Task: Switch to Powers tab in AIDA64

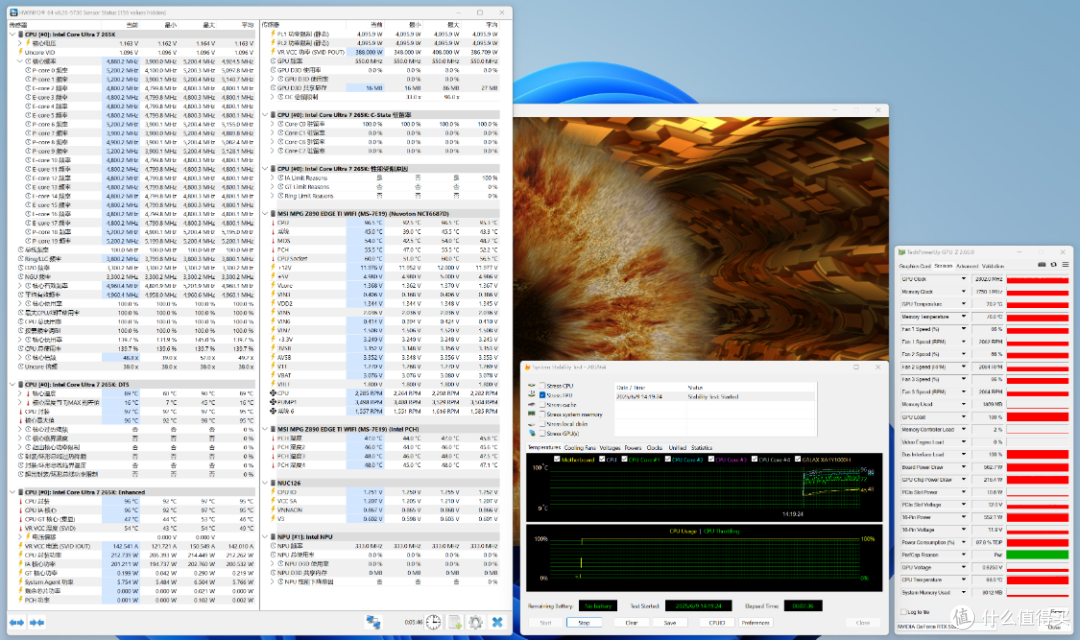Action: [633, 448]
